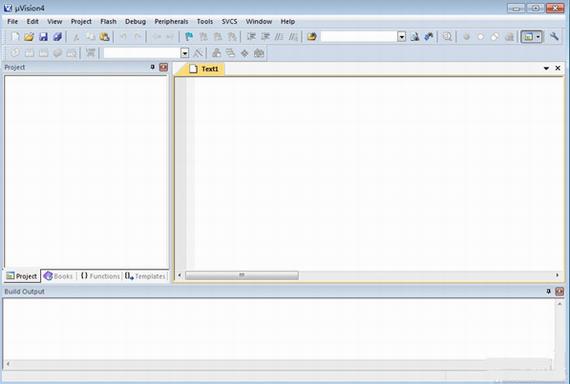This screenshot has height=384, width=570.
Task: Click the Copy icon in toolbar
Action: coord(90,37)
